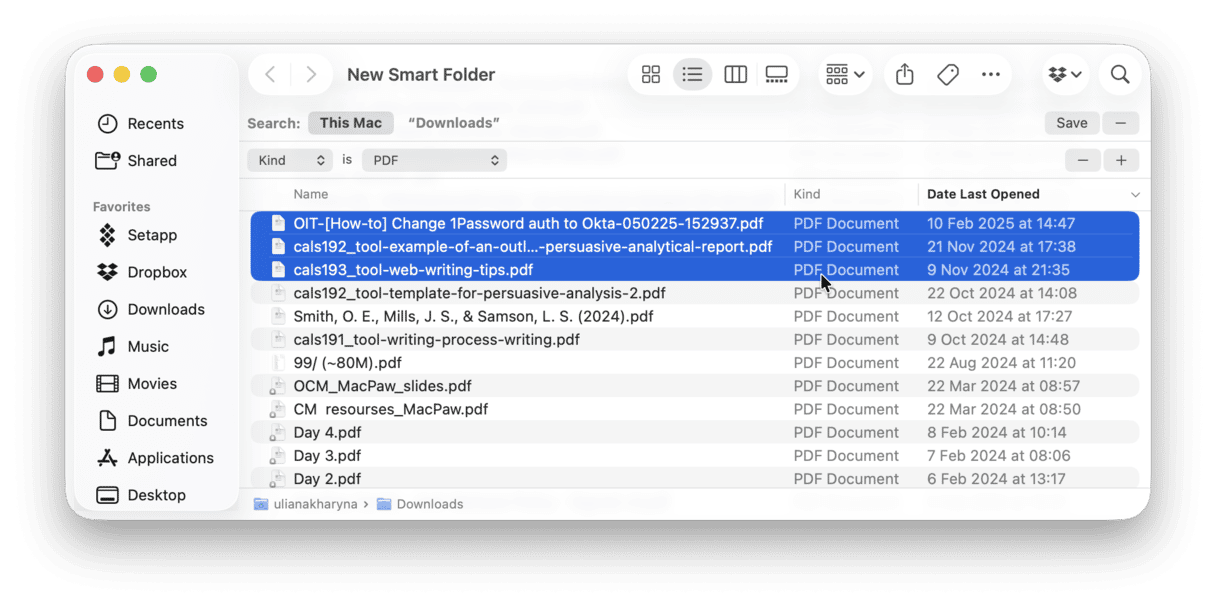Viewport: 1216px width, 606px height.
Task: Switch to column view
Action: click(x=735, y=74)
